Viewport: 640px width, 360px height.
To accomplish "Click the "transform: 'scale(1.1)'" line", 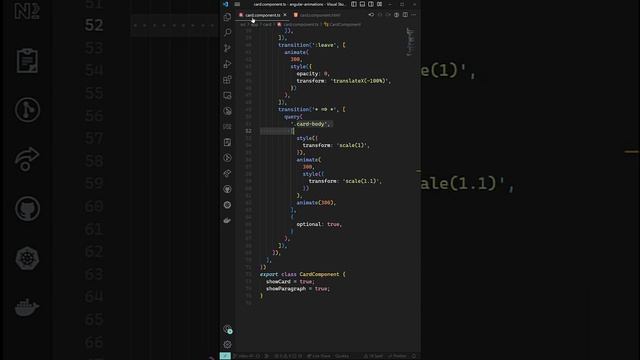I will click(345, 181).
